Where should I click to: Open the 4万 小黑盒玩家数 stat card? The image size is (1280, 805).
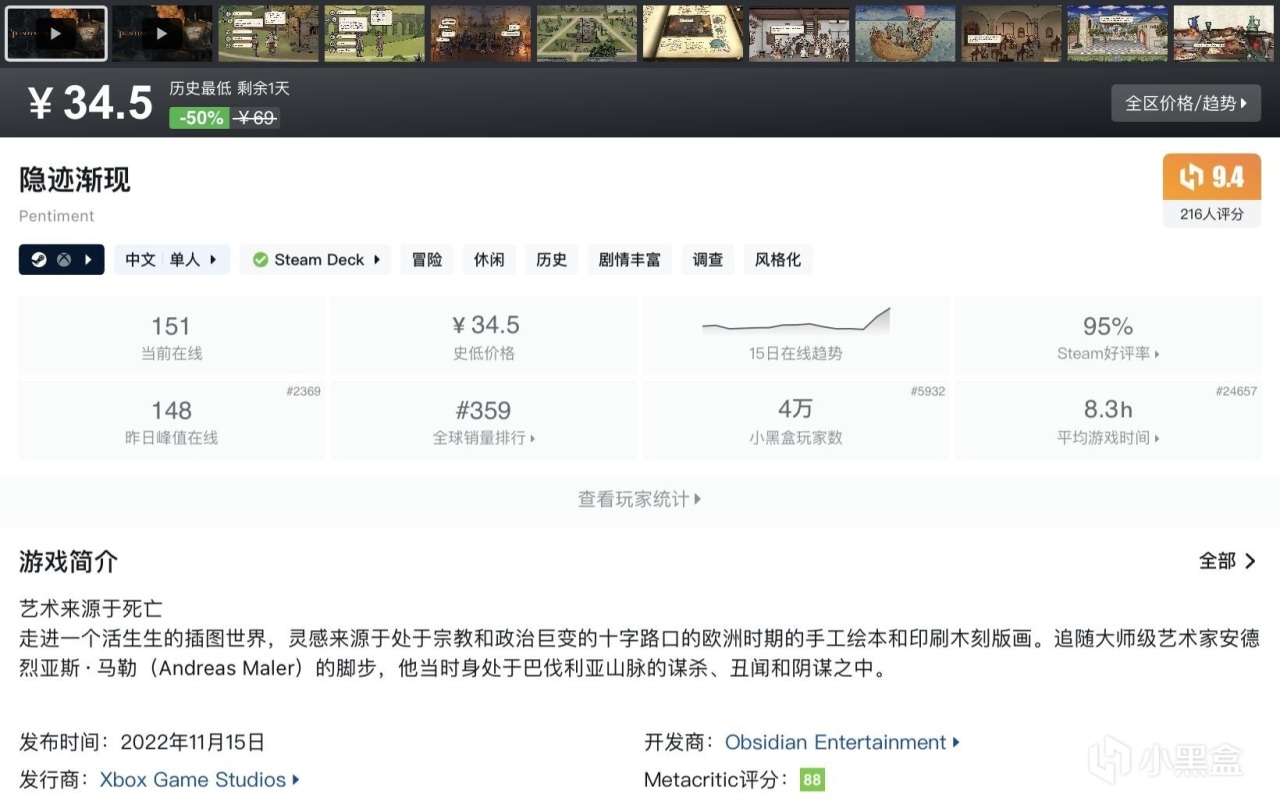(796, 421)
